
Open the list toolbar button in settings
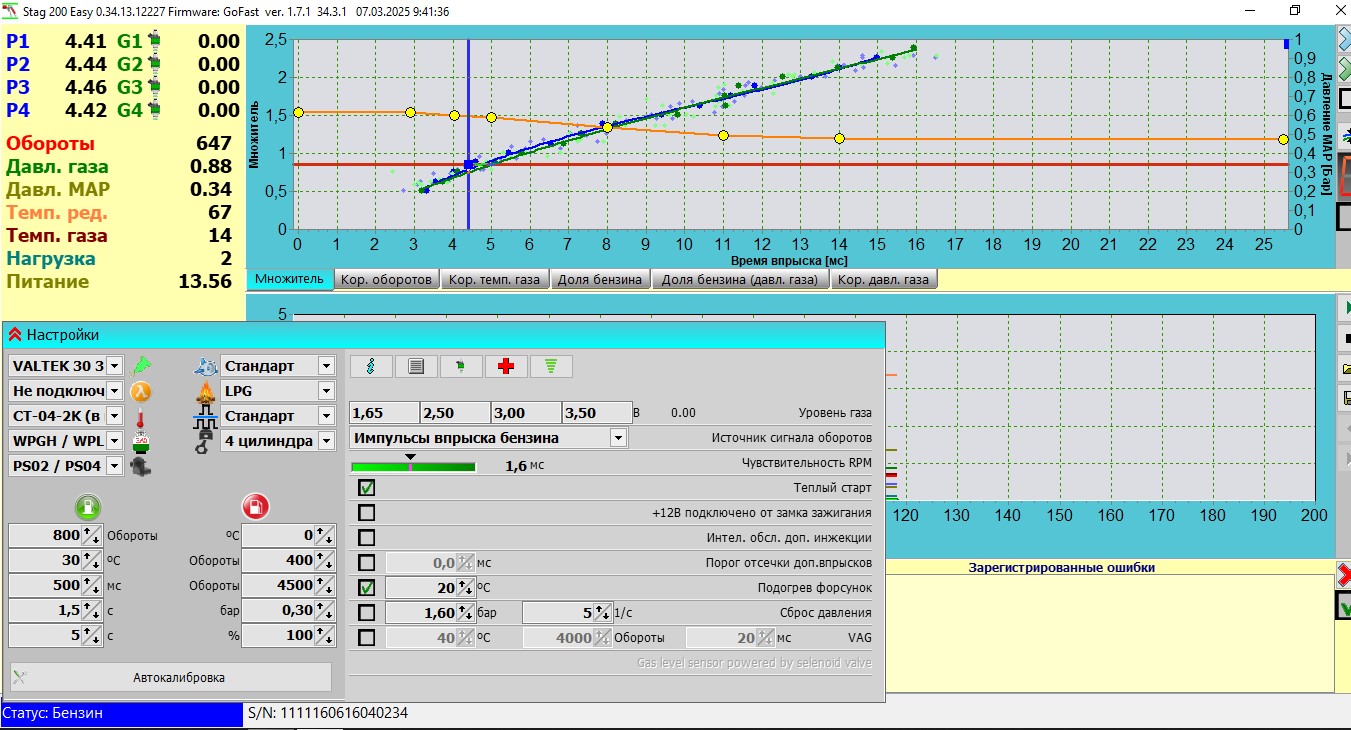point(416,366)
